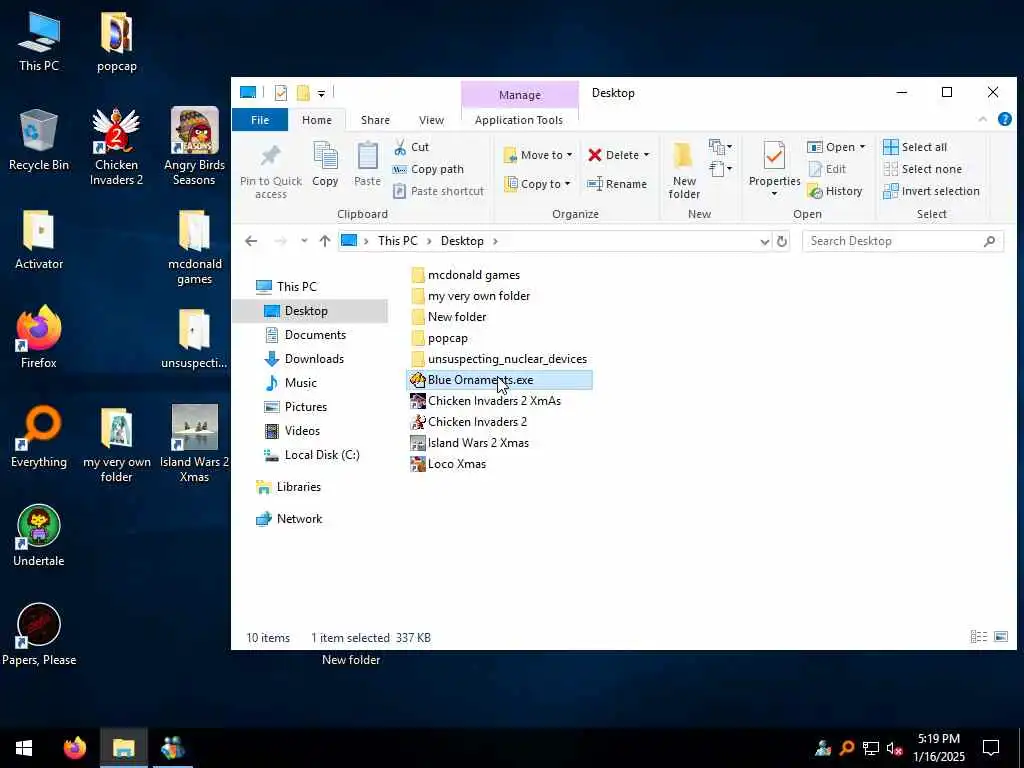Expand the Open button dropdown arrow
1024x768 pixels.
[x=862, y=147]
